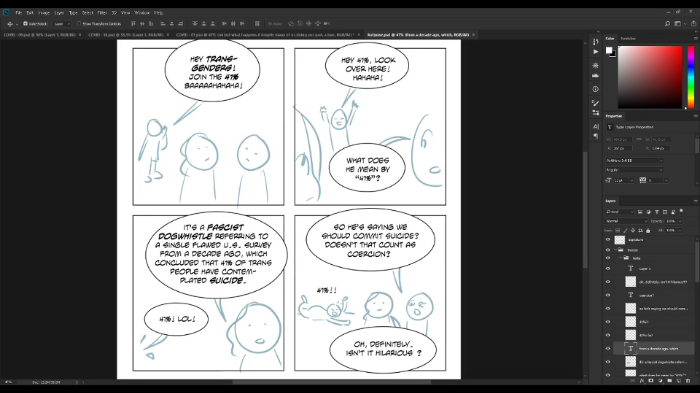This screenshot has width=700, height=393.
Task: Click the distribute spacing (three bars) icon
Action: (257, 24)
